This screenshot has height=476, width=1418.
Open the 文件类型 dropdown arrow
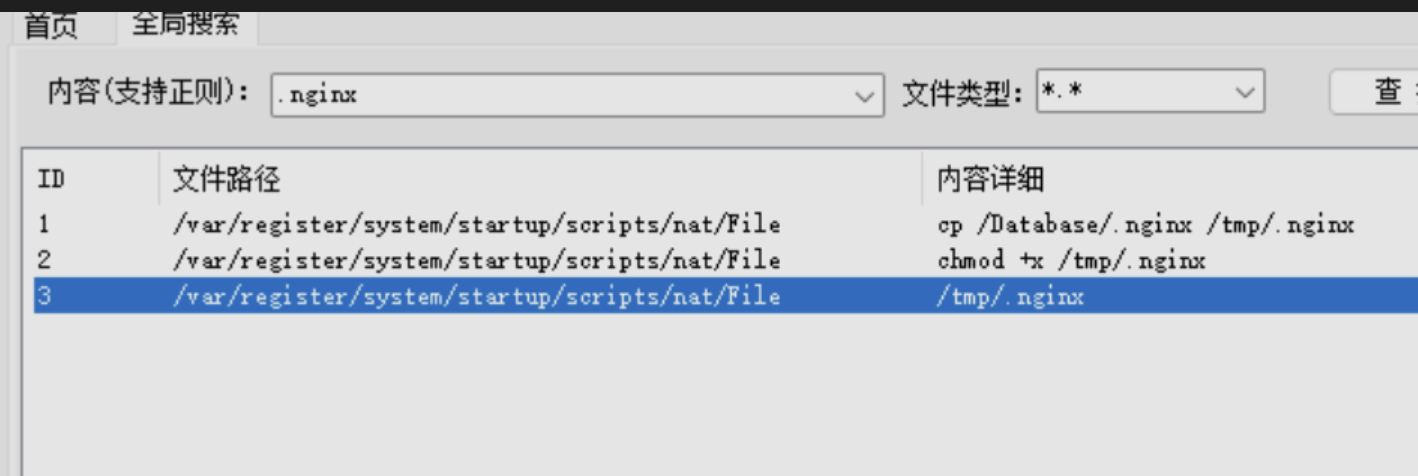1245,94
